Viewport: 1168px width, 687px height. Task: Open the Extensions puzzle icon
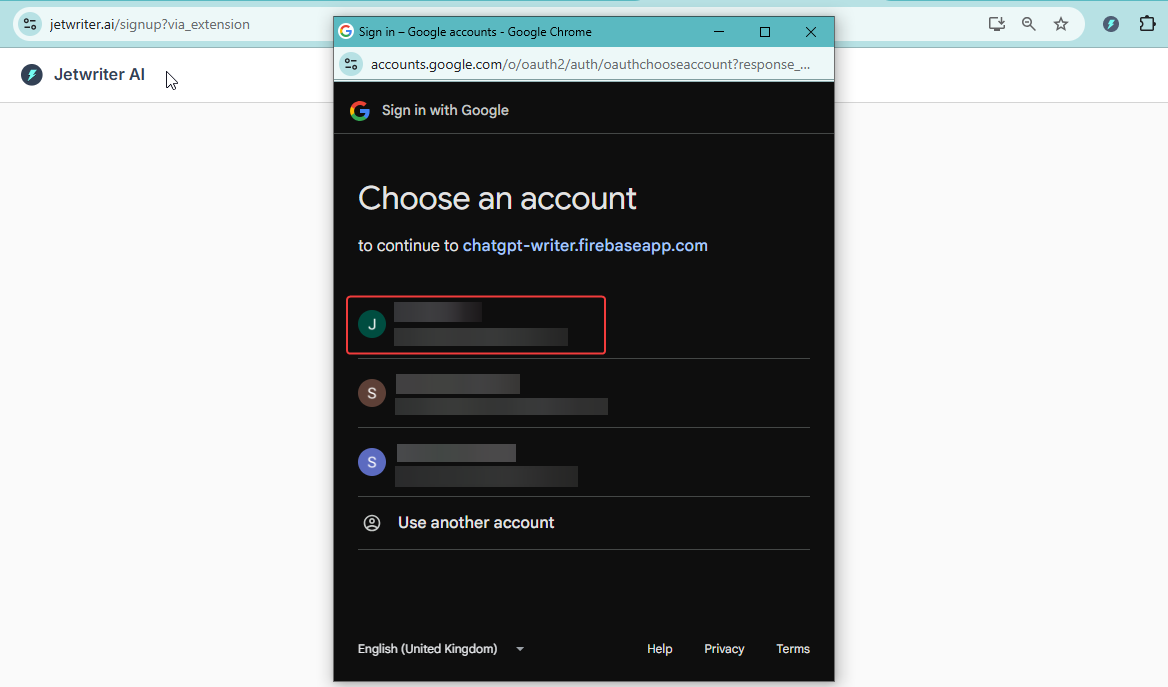coord(1147,24)
